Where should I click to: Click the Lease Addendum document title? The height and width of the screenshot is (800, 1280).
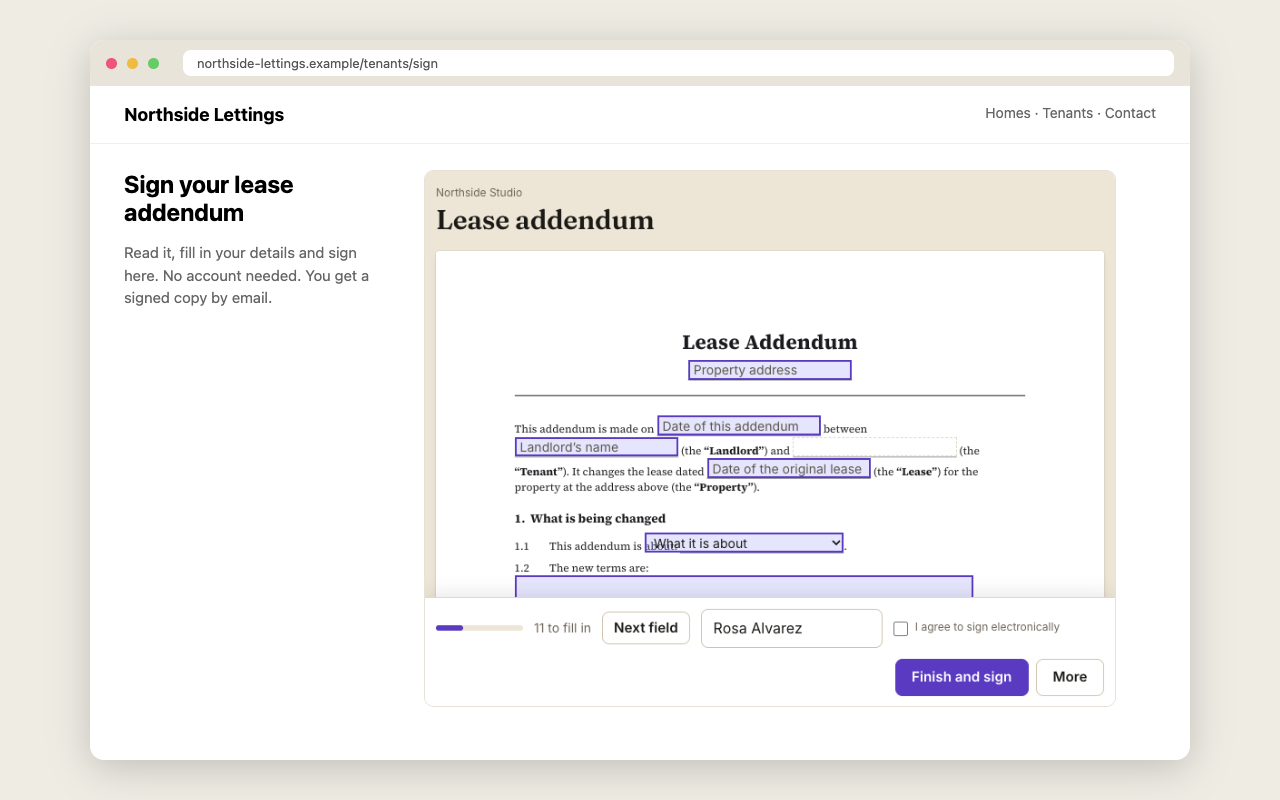point(770,342)
